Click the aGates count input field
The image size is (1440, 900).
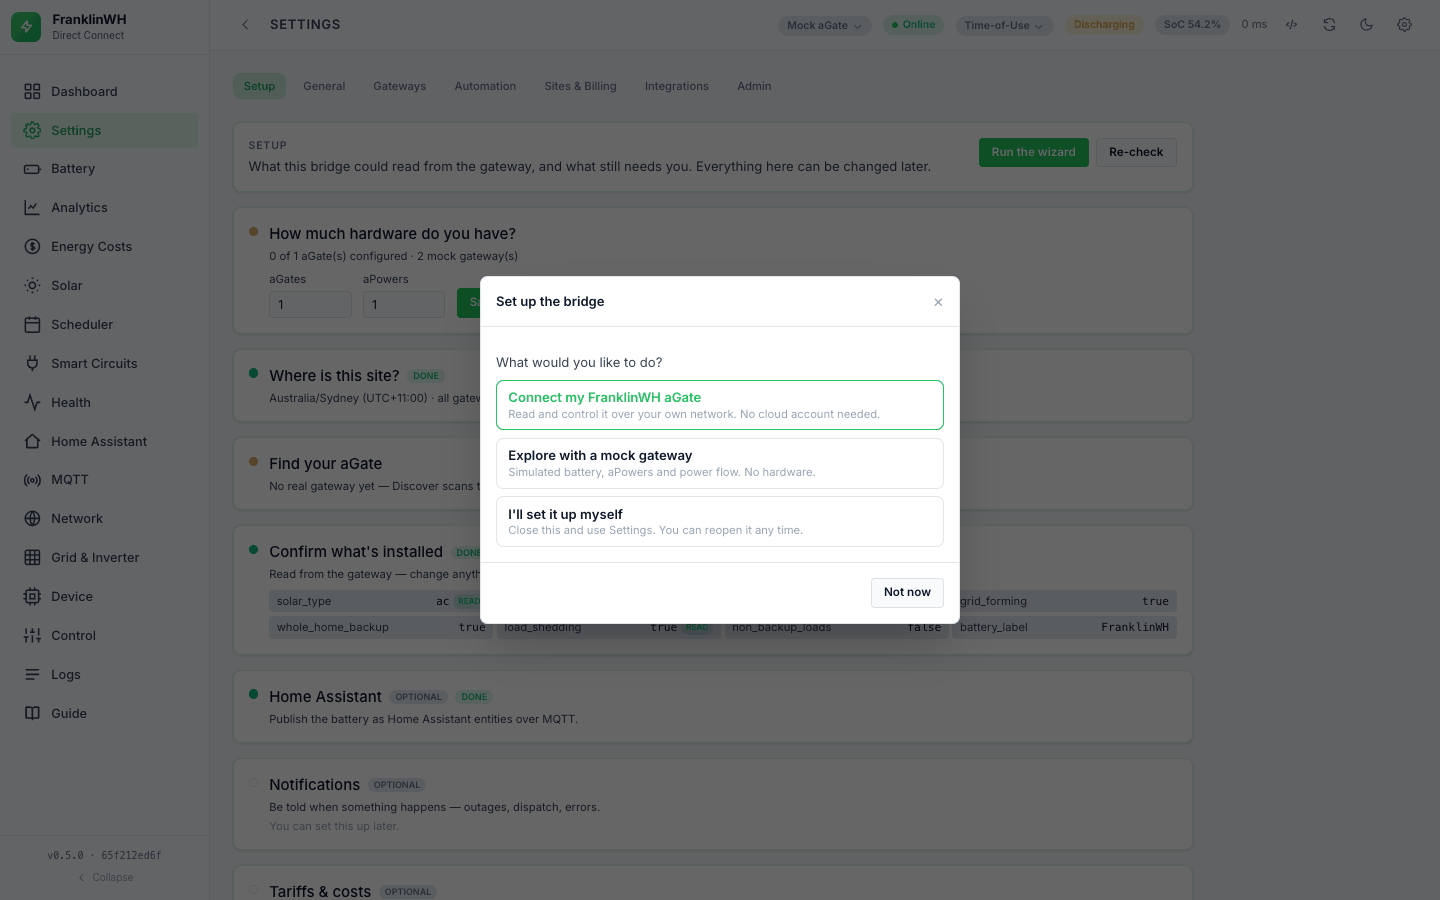coord(310,304)
